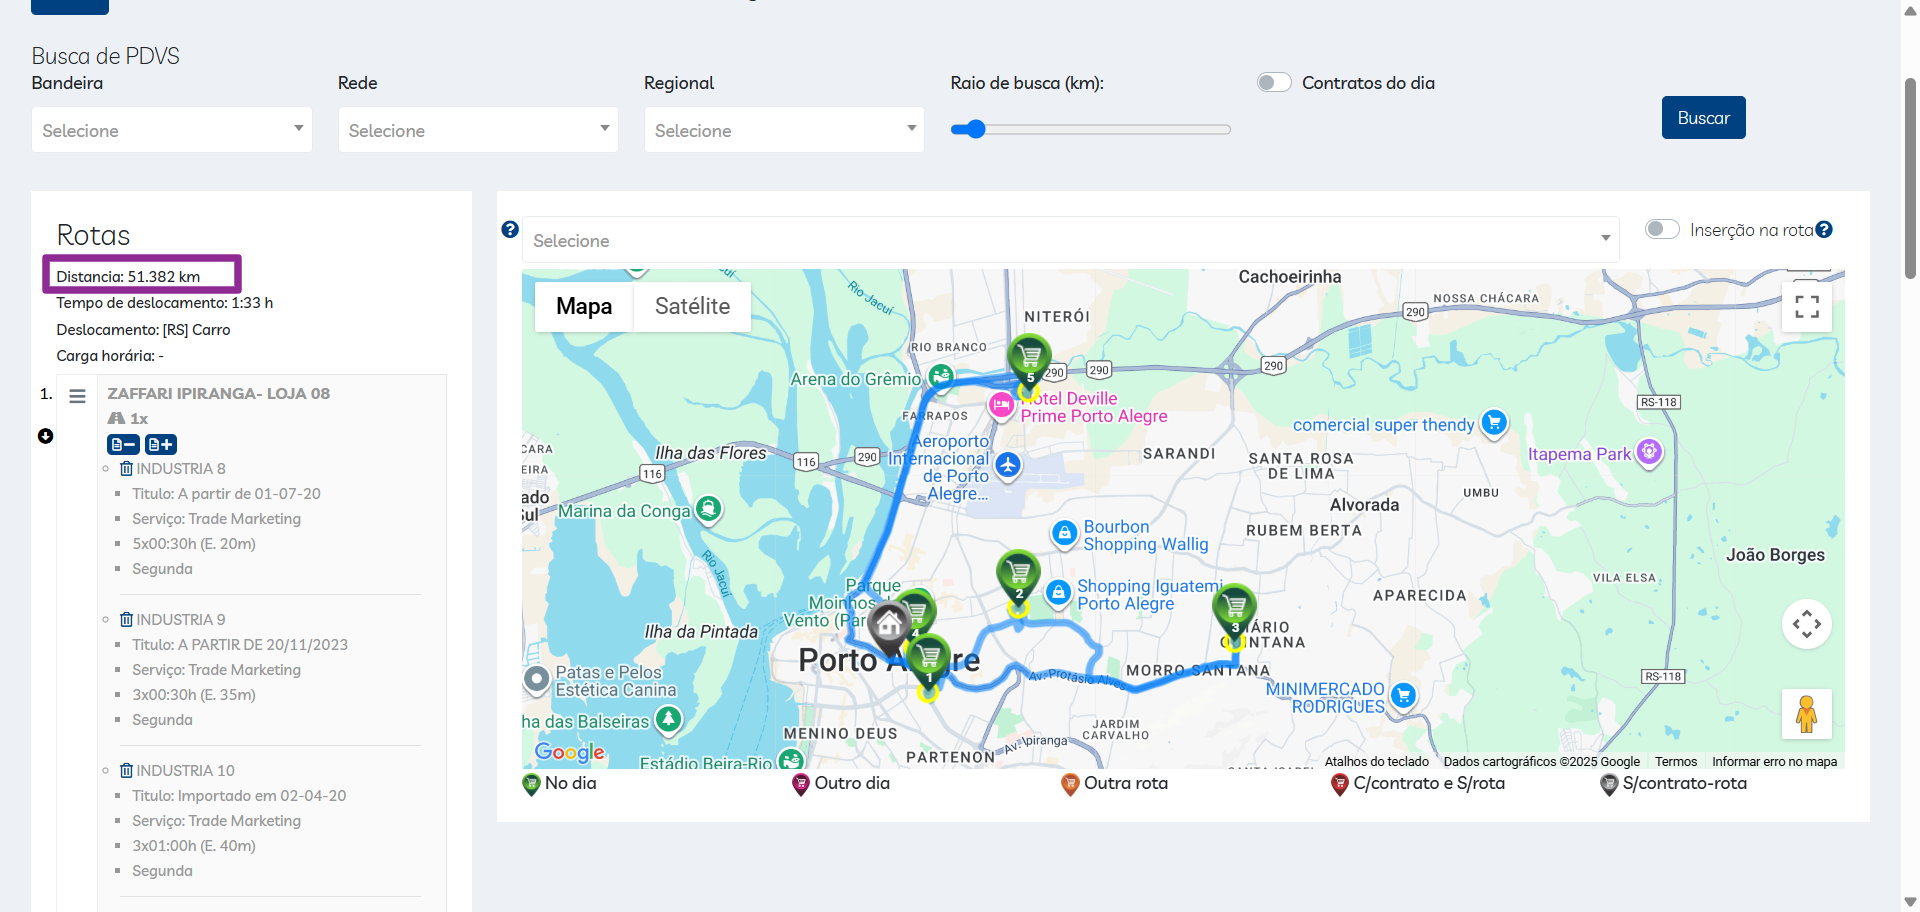Toggle fullscreen view on the map
The image size is (1920, 912).
(1806, 307)
